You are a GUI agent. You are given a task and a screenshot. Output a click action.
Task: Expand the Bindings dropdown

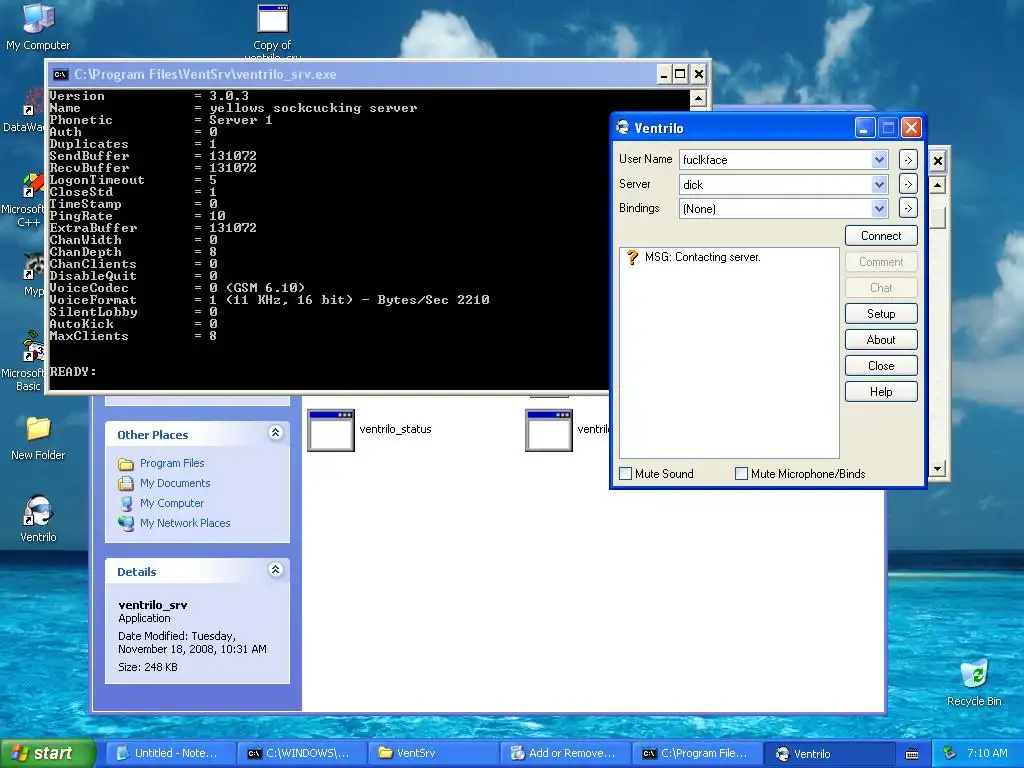tap(879, 208)
